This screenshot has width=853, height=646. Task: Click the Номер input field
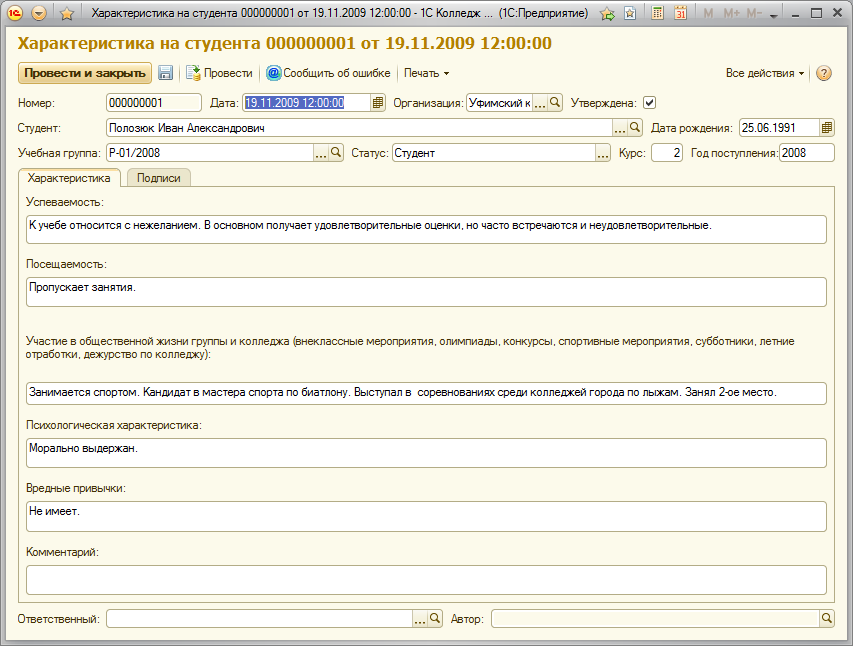[x=154, y=103]
